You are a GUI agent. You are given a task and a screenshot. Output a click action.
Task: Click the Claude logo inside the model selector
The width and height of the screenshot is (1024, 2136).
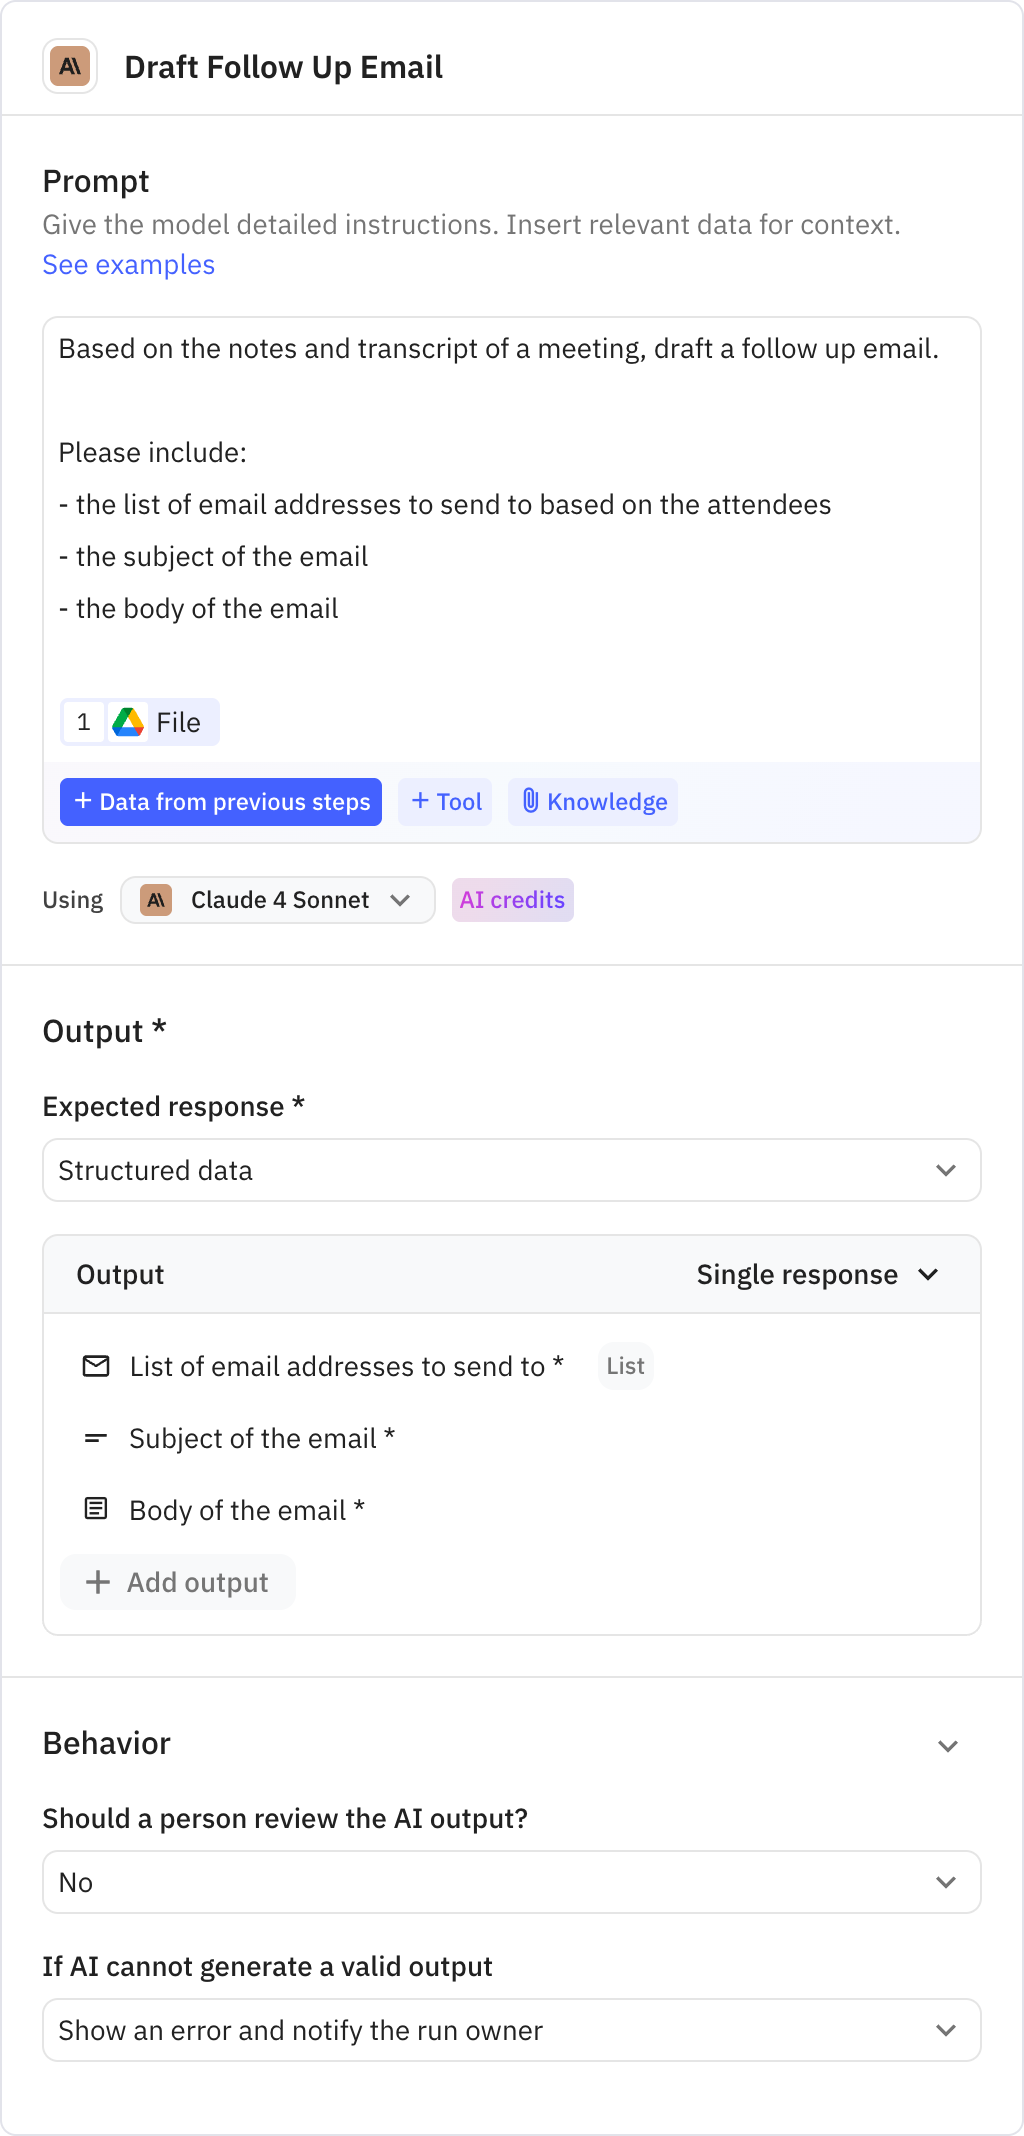coord(158,899)
